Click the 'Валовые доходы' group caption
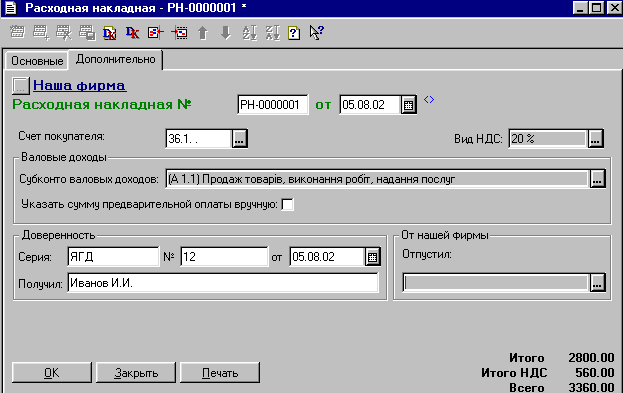 click(x=64, y=157)
